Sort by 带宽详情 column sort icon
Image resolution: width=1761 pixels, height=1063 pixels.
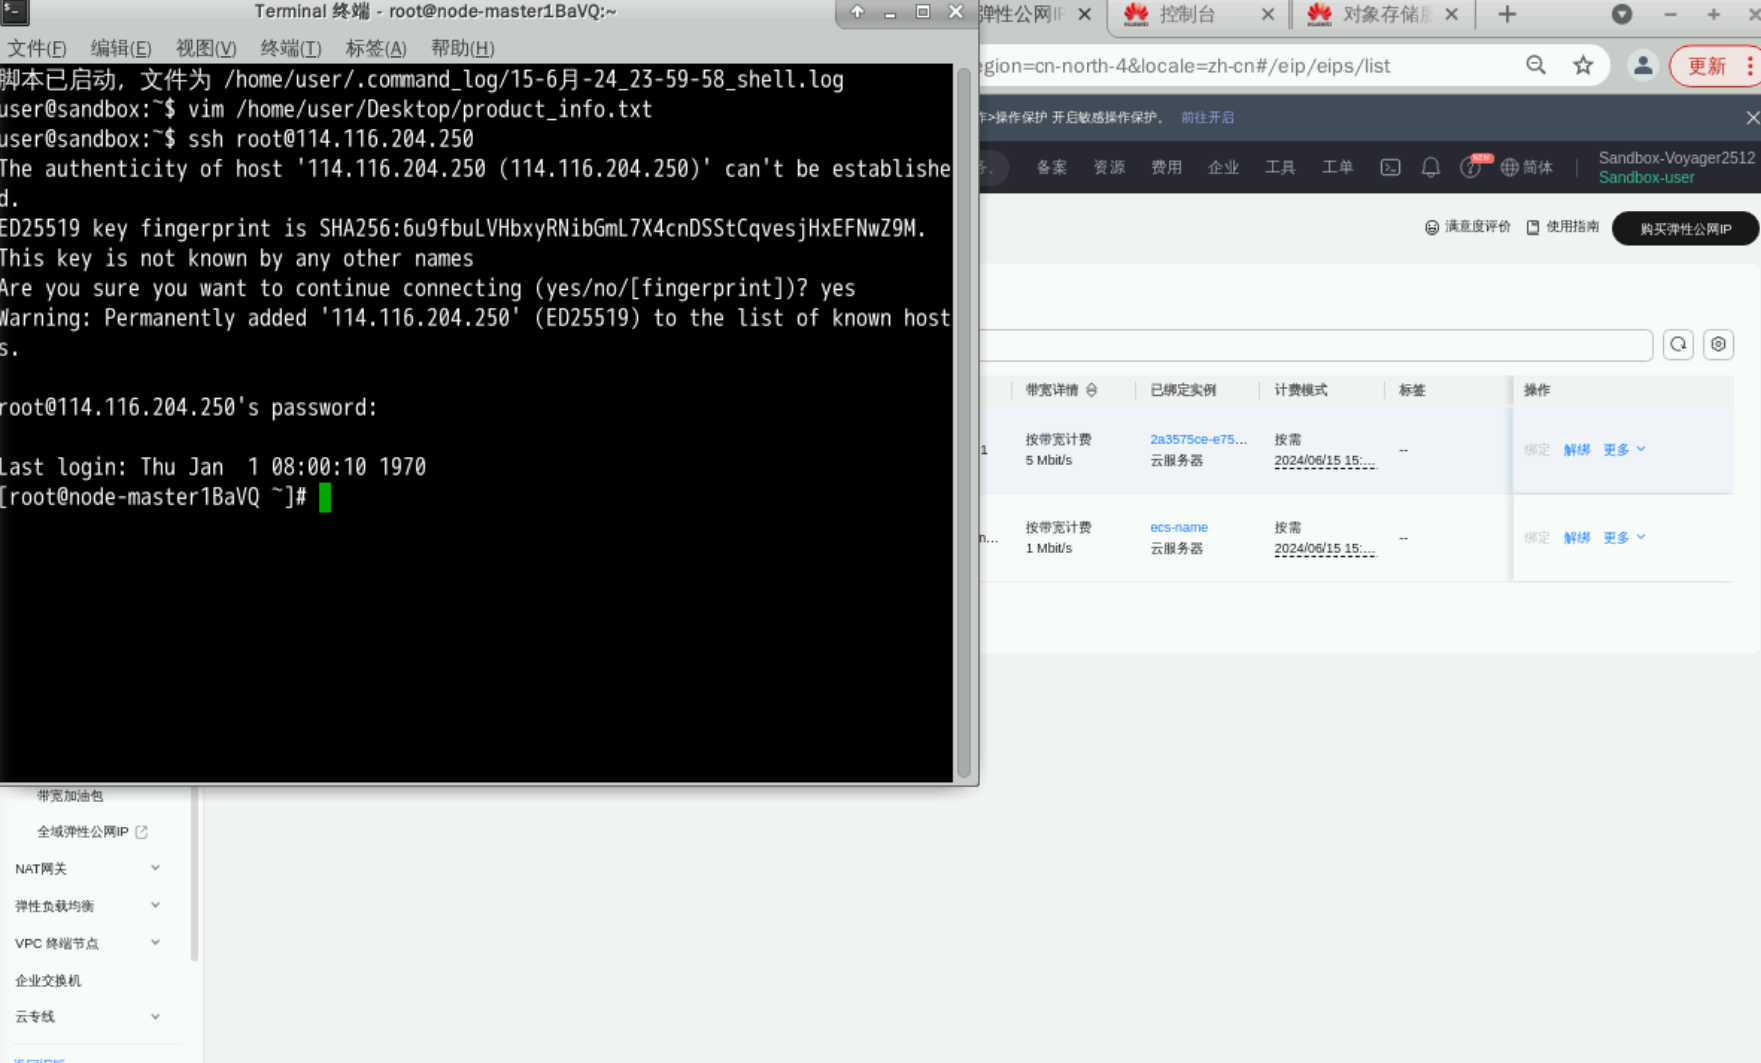[1091, 390]
